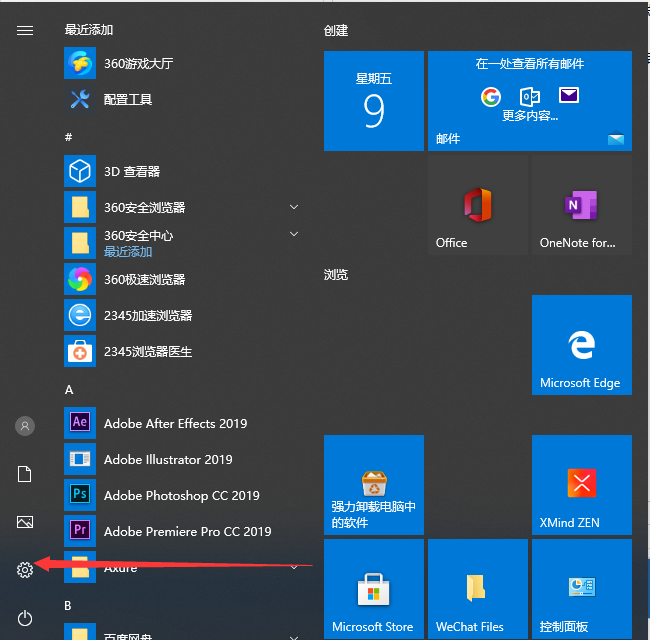The image size is (650, 640).
Task: Open Documents icon in left sidebar
Action: tap(25, 474)
